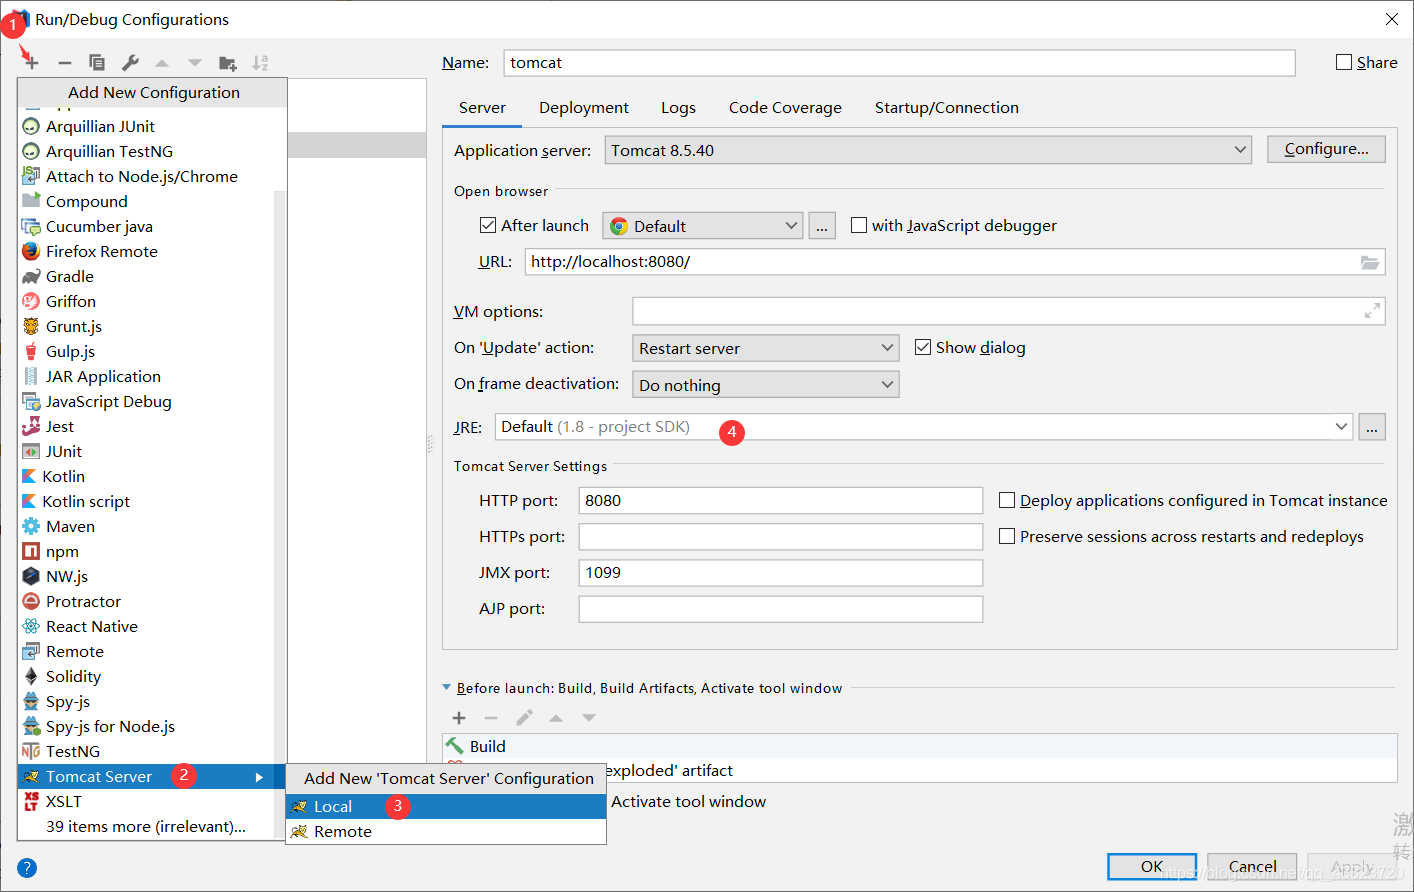This screenshot has width=1414, height=892.
Task: Click the URL field folder browse icon
Action: [1370, 262]
